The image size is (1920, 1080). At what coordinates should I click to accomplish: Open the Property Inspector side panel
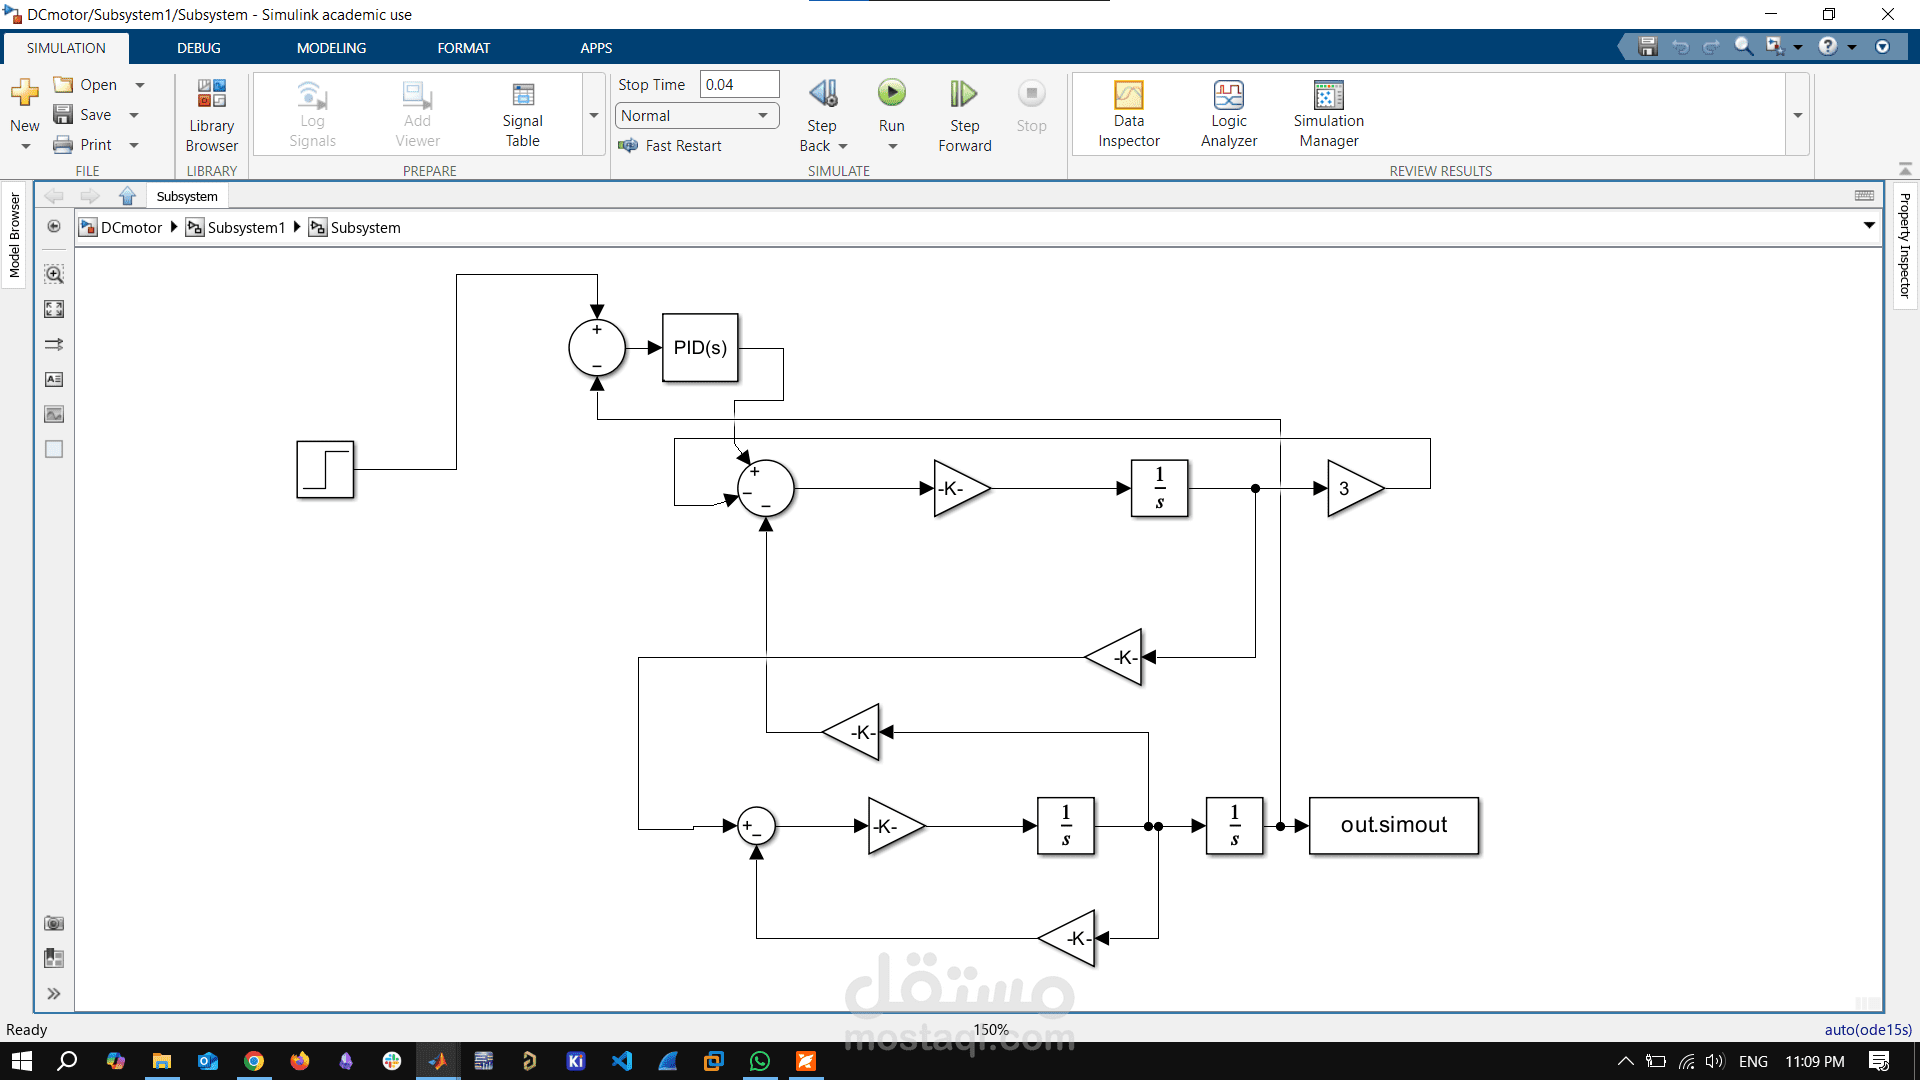1905,246
